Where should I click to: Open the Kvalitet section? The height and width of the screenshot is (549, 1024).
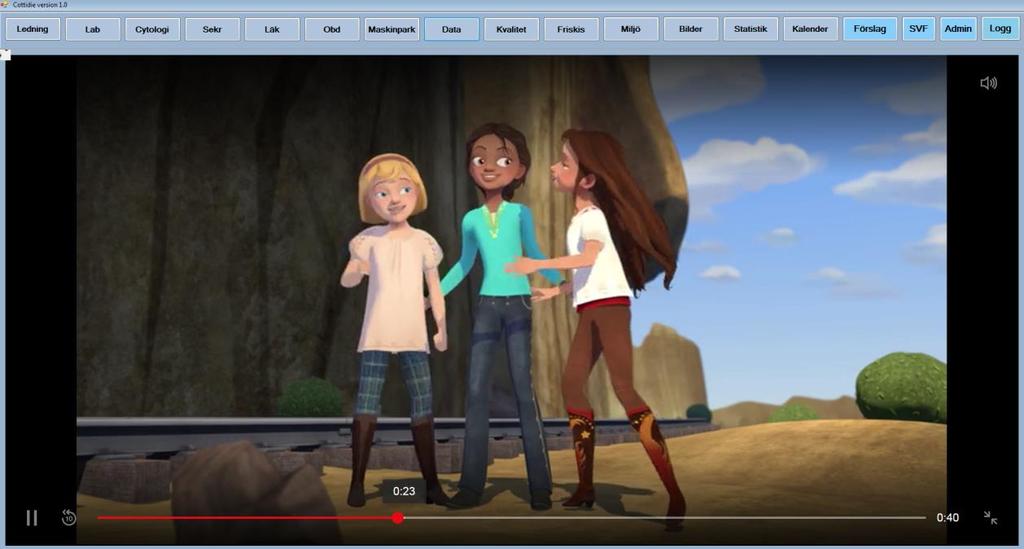click(x=511, y=29)
